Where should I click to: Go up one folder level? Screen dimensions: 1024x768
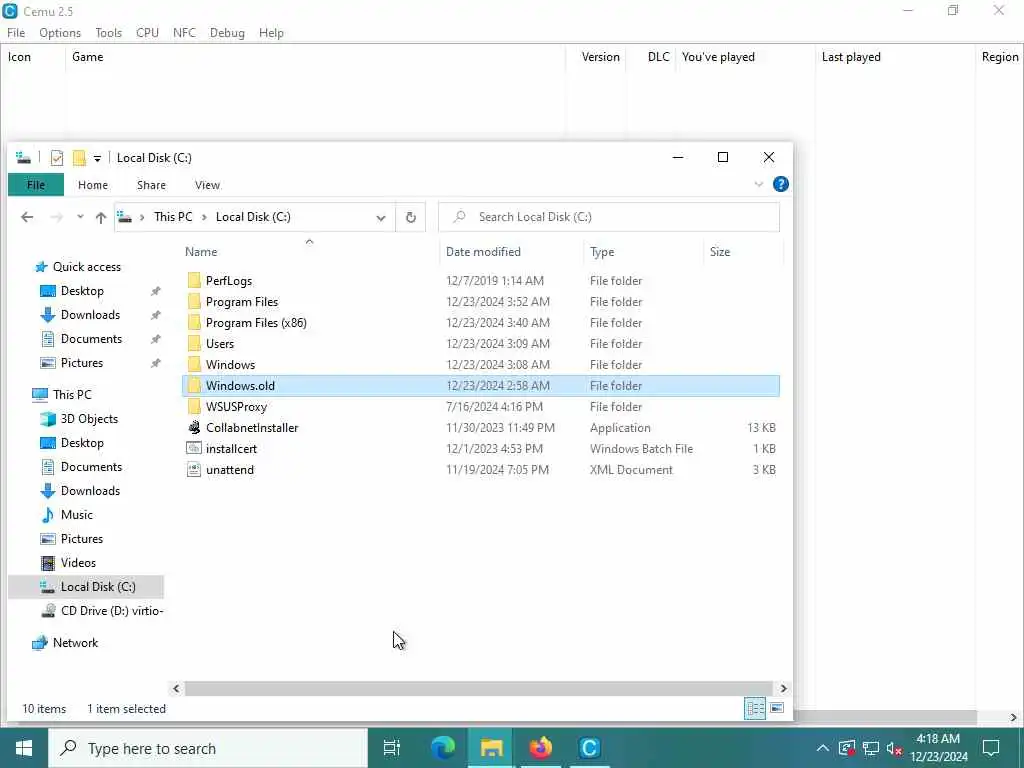[101, 217]
